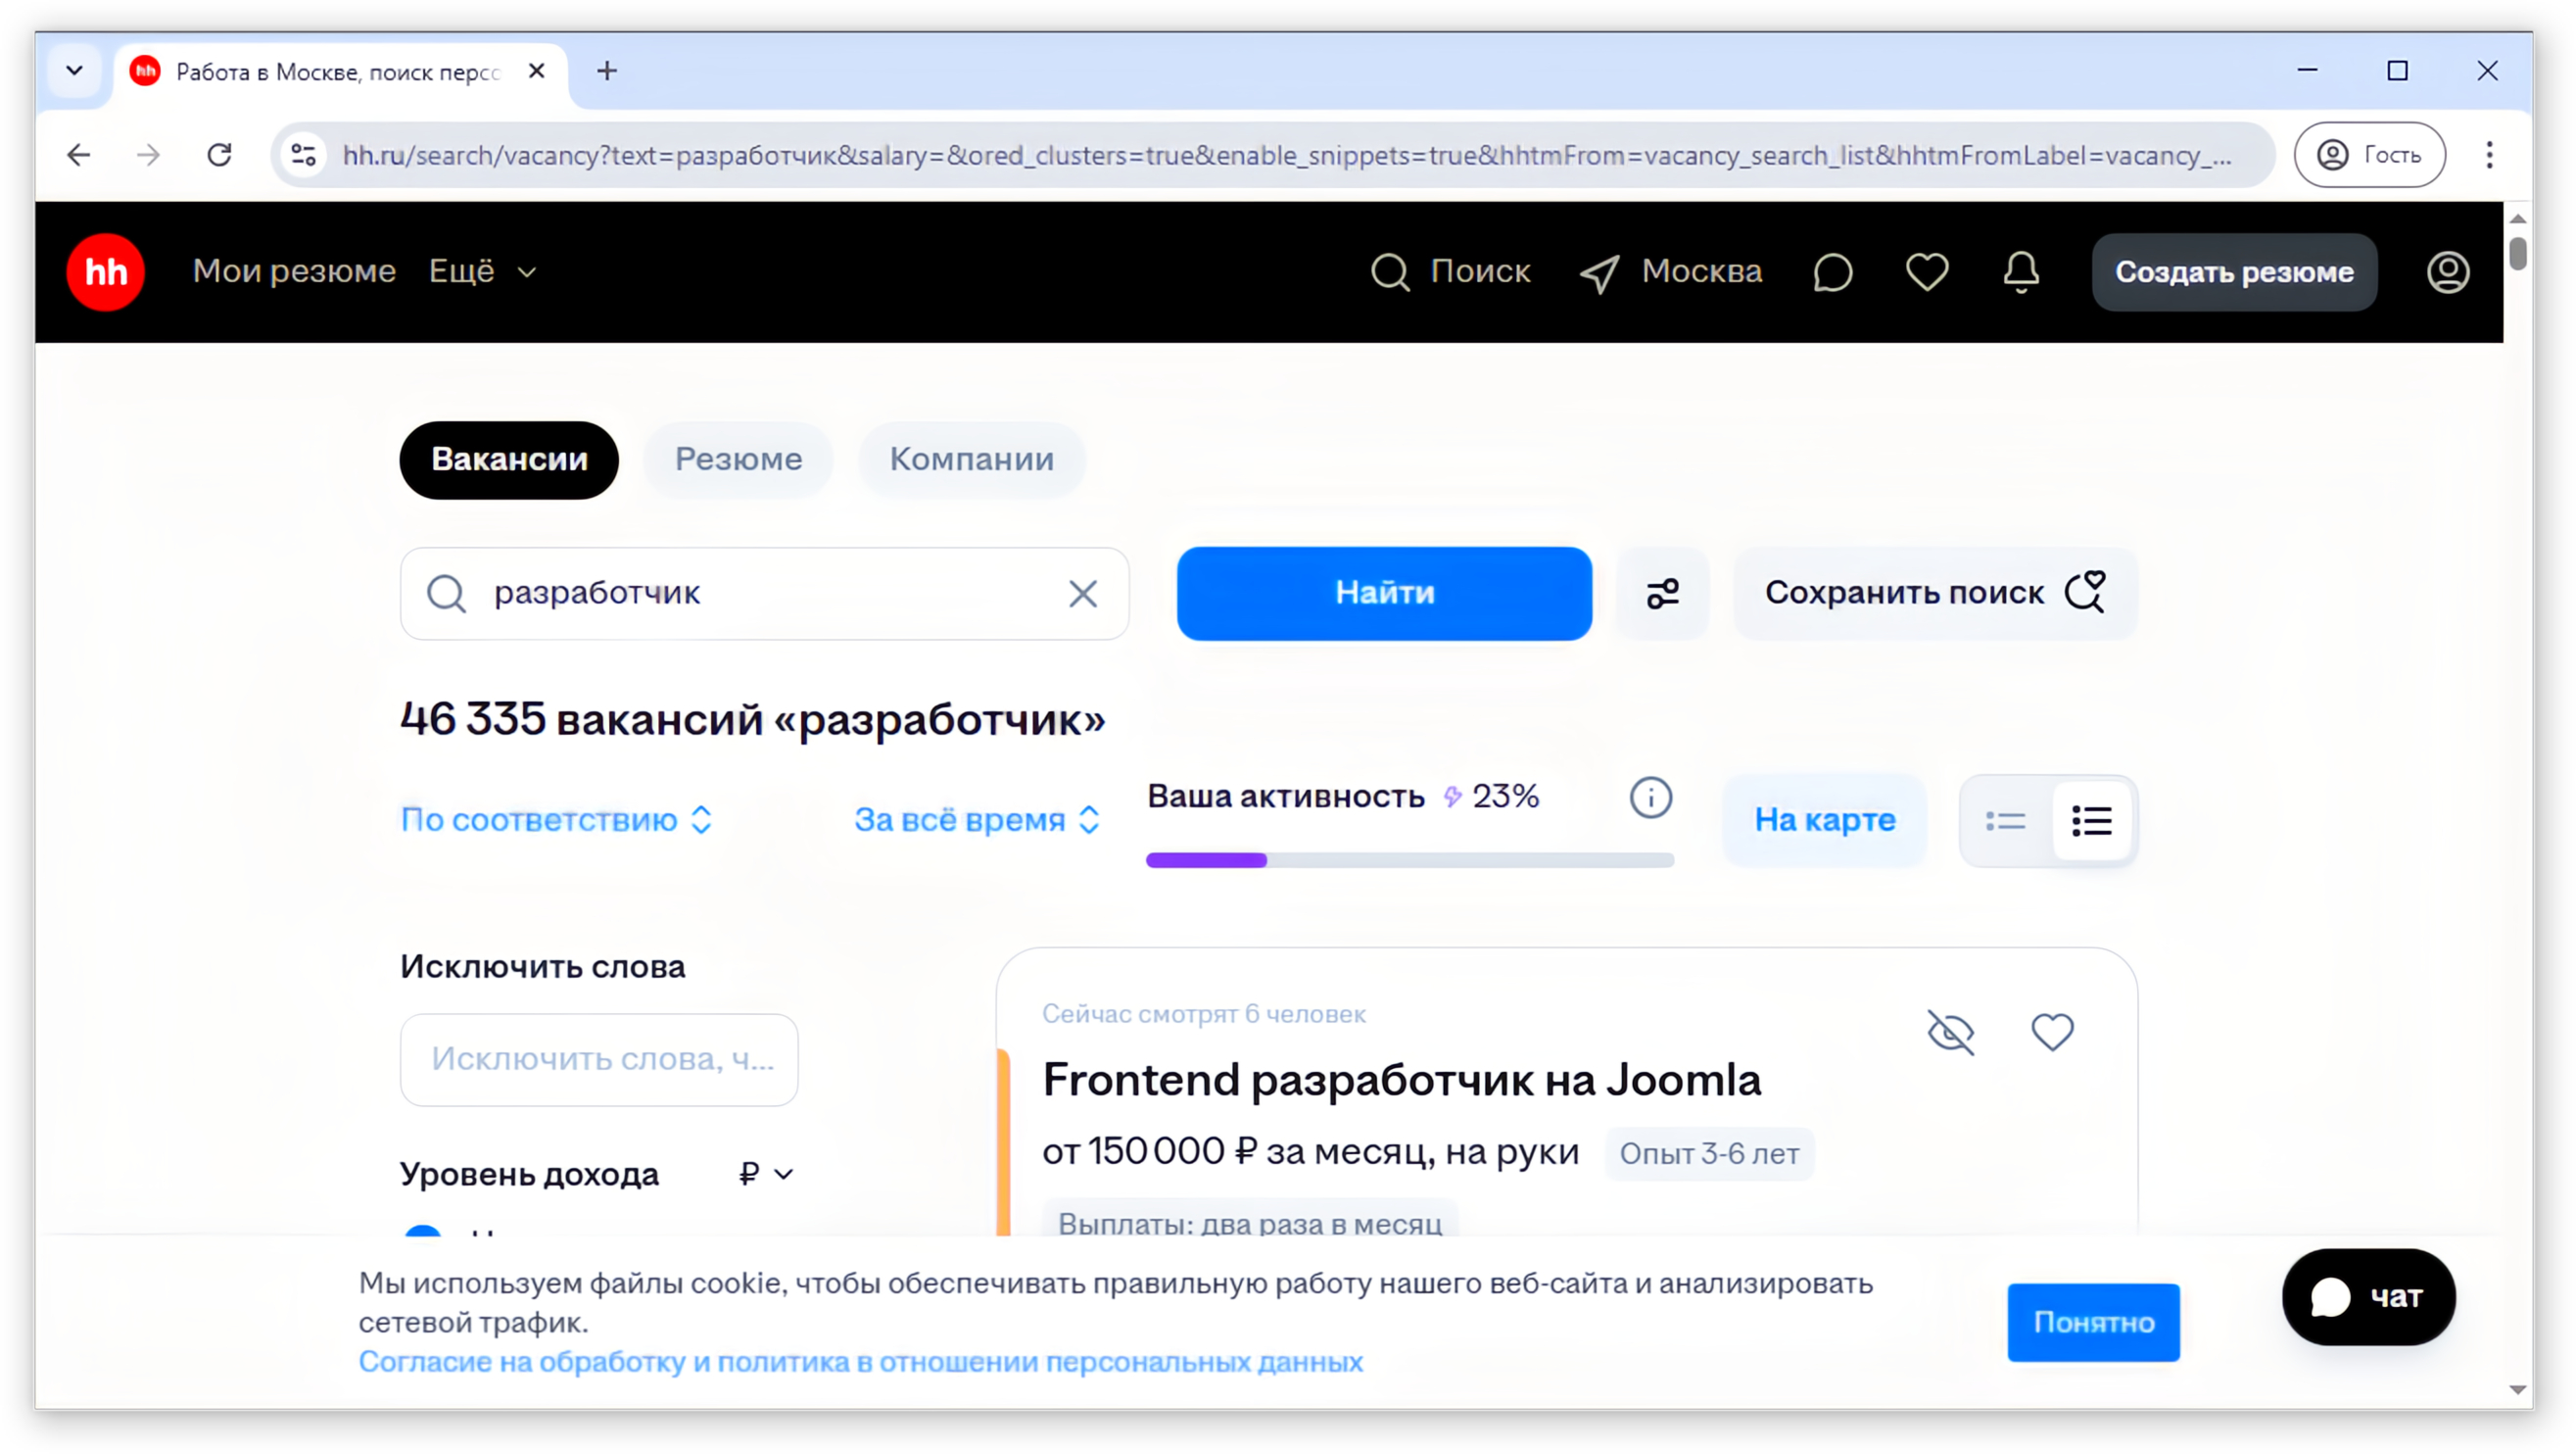2576x1454 pixels.
Task: Open the personal data policy link
Action: tap(860, 1362)
